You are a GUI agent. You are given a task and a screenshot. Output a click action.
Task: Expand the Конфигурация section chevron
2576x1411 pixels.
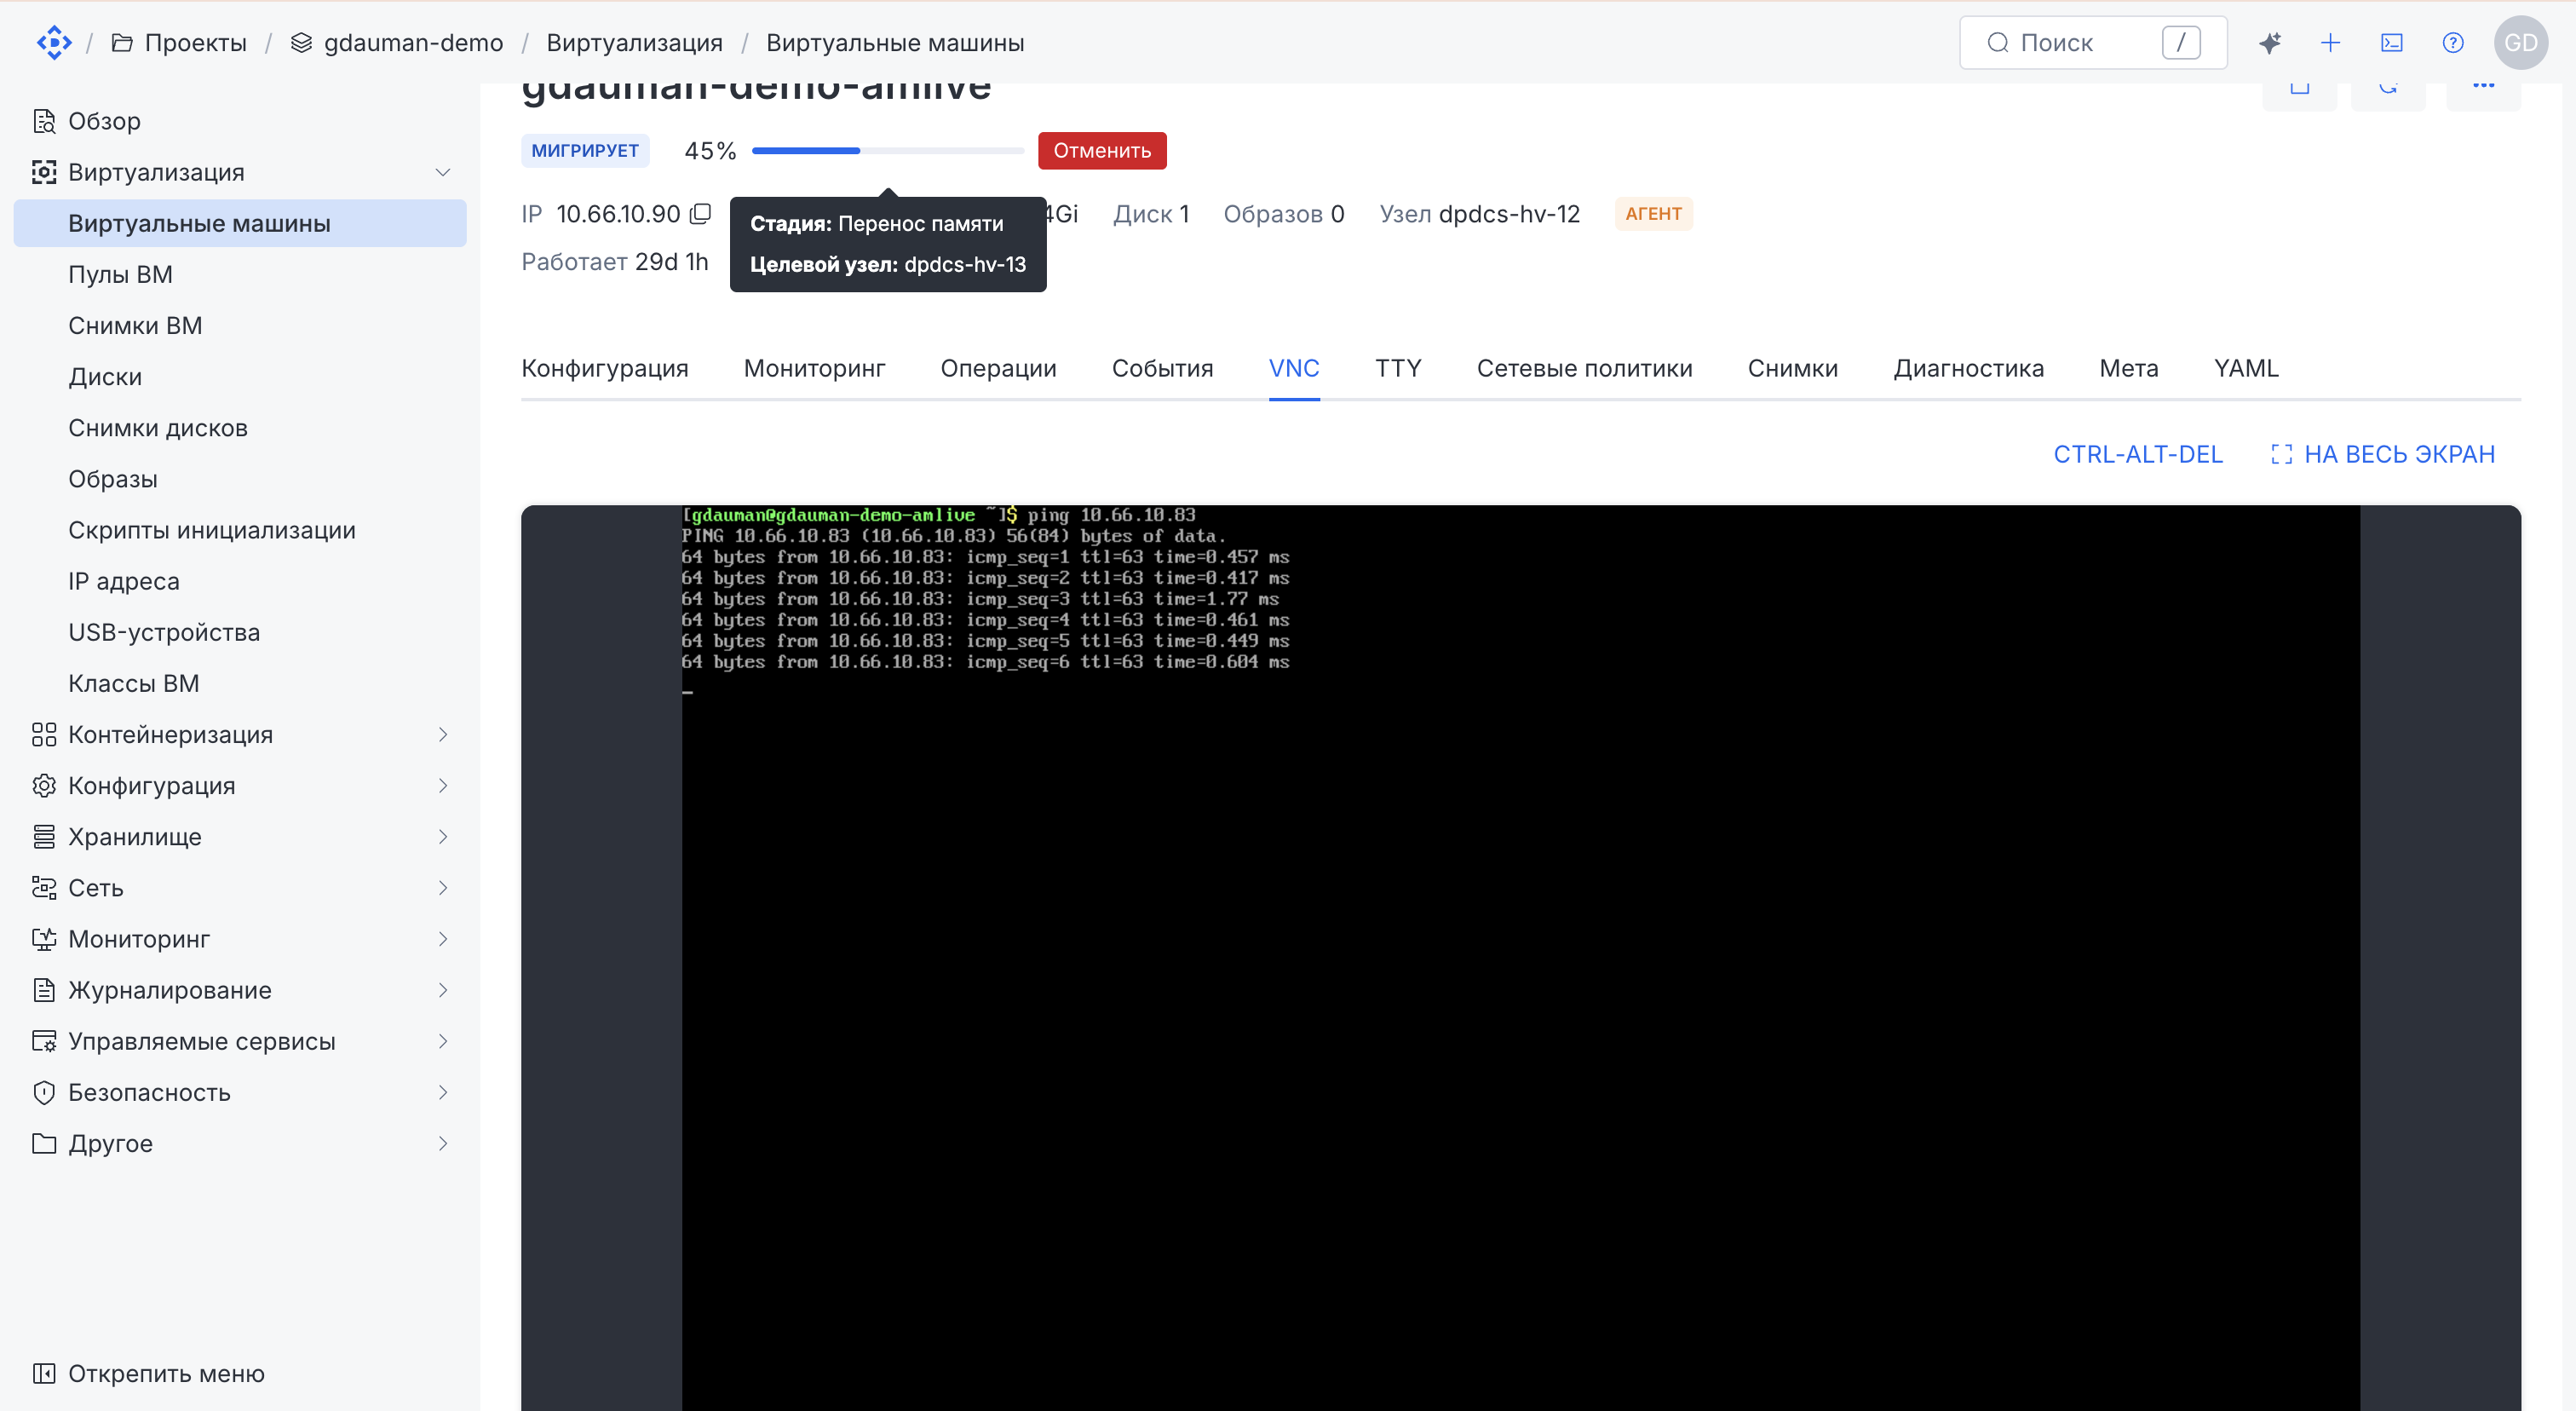point(442,785)
